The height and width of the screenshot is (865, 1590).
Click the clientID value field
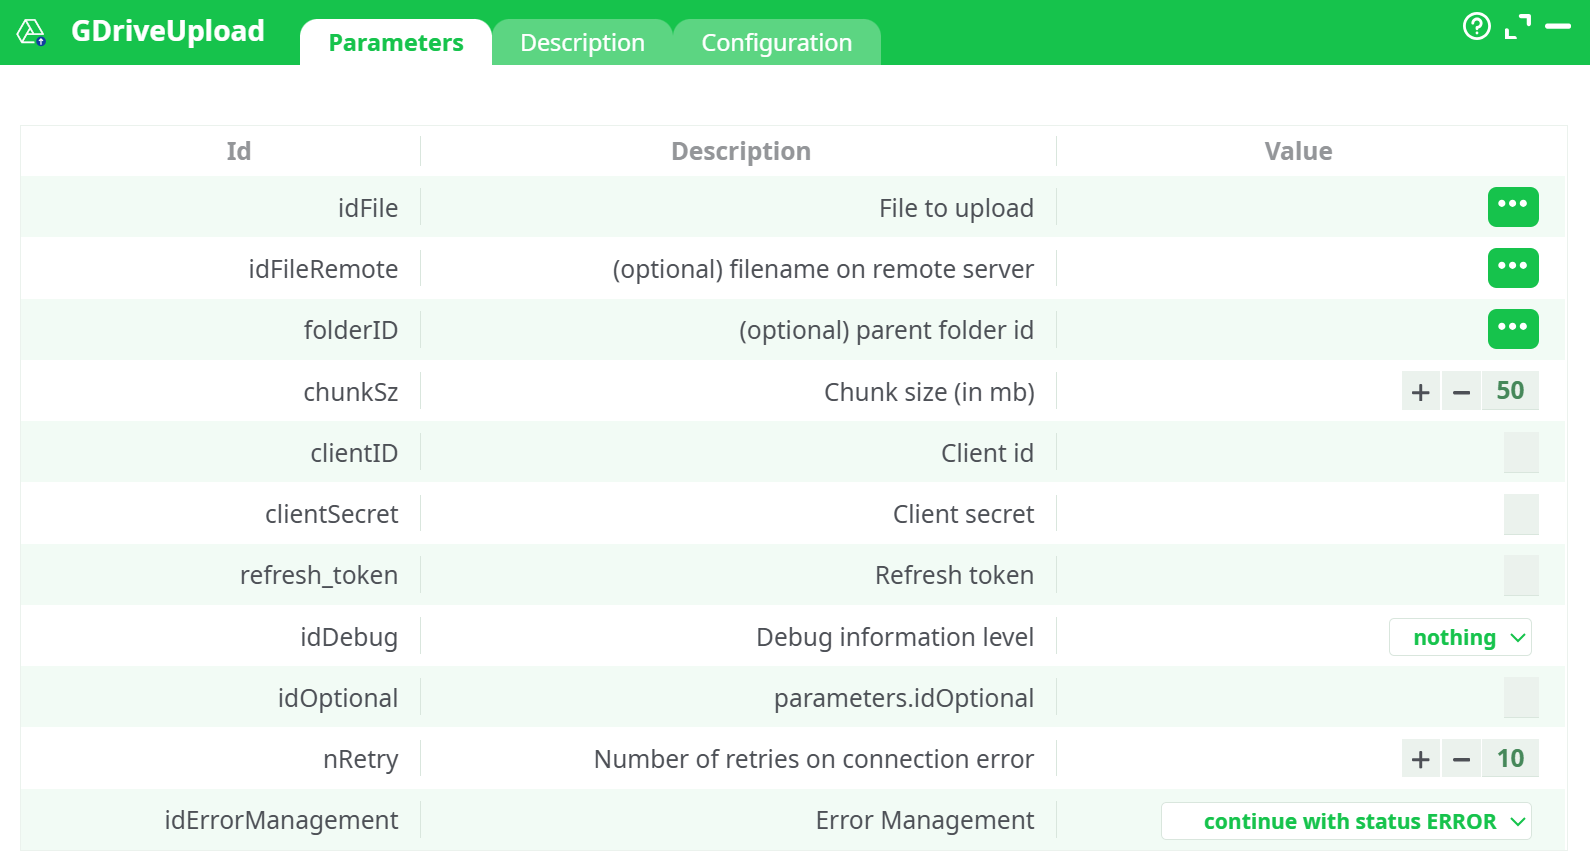point(1520,453)
